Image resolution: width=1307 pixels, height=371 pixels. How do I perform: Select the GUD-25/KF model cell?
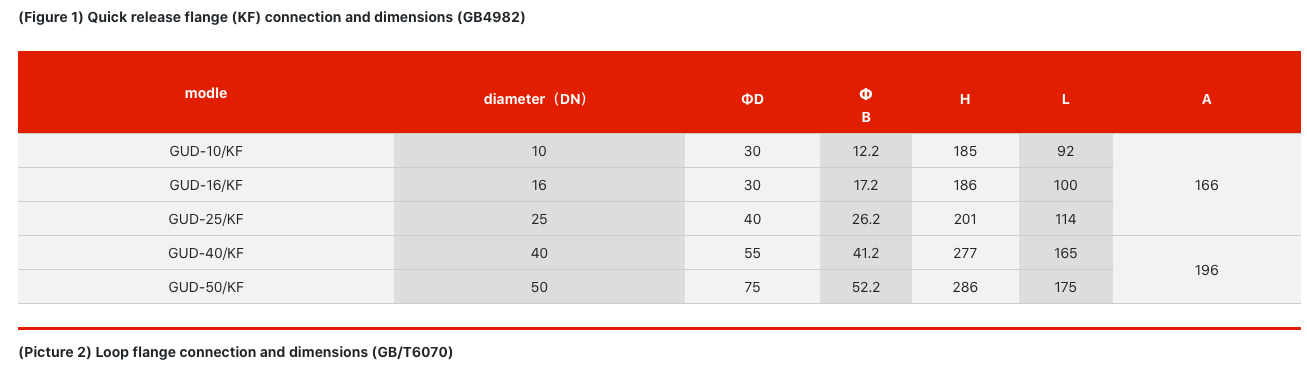tap(206, 219)
